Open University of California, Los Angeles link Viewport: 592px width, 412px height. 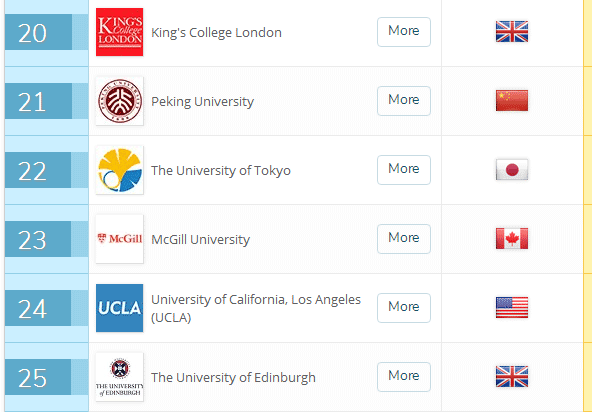click(256, 308)
